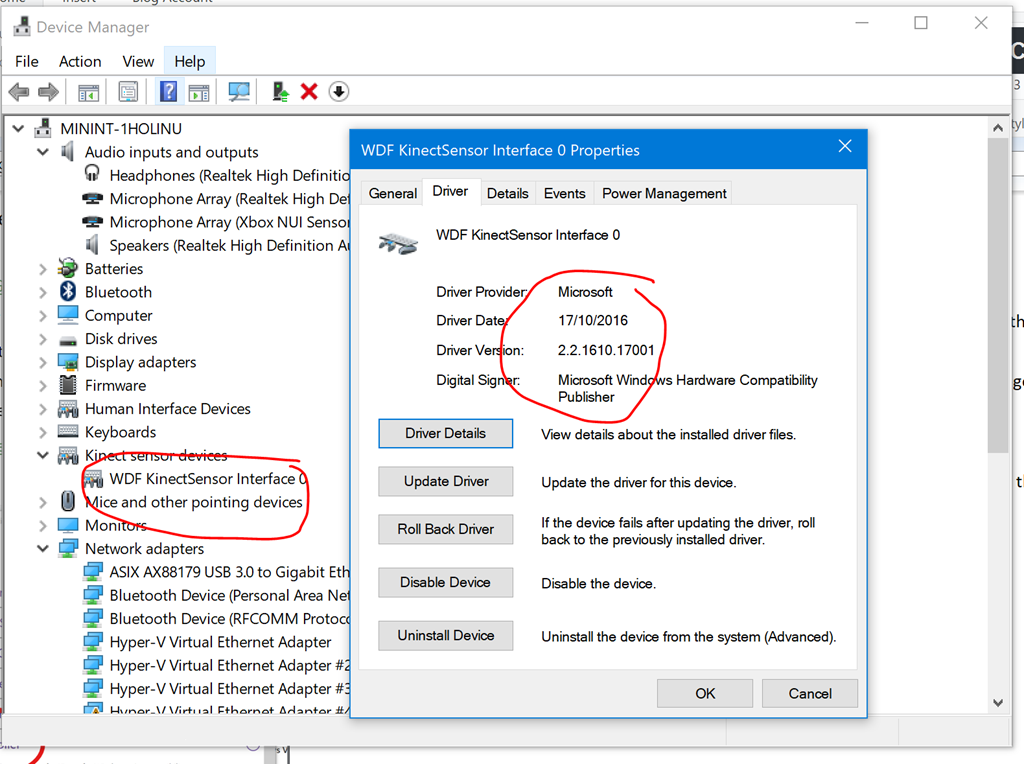The width and height of the screenshot is (1024, 764).
Task: Collapse the Network adapters category
Action: click(x=43, y=549)
